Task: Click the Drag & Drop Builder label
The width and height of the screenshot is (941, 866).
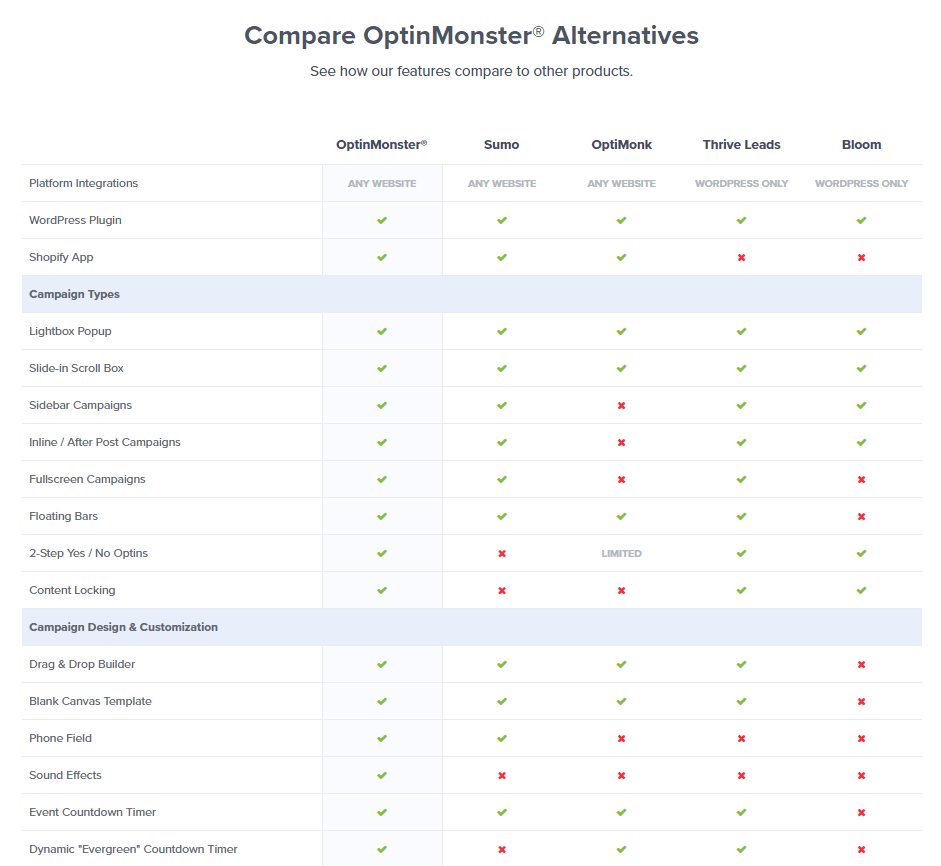Action: (x=82, y=664)
